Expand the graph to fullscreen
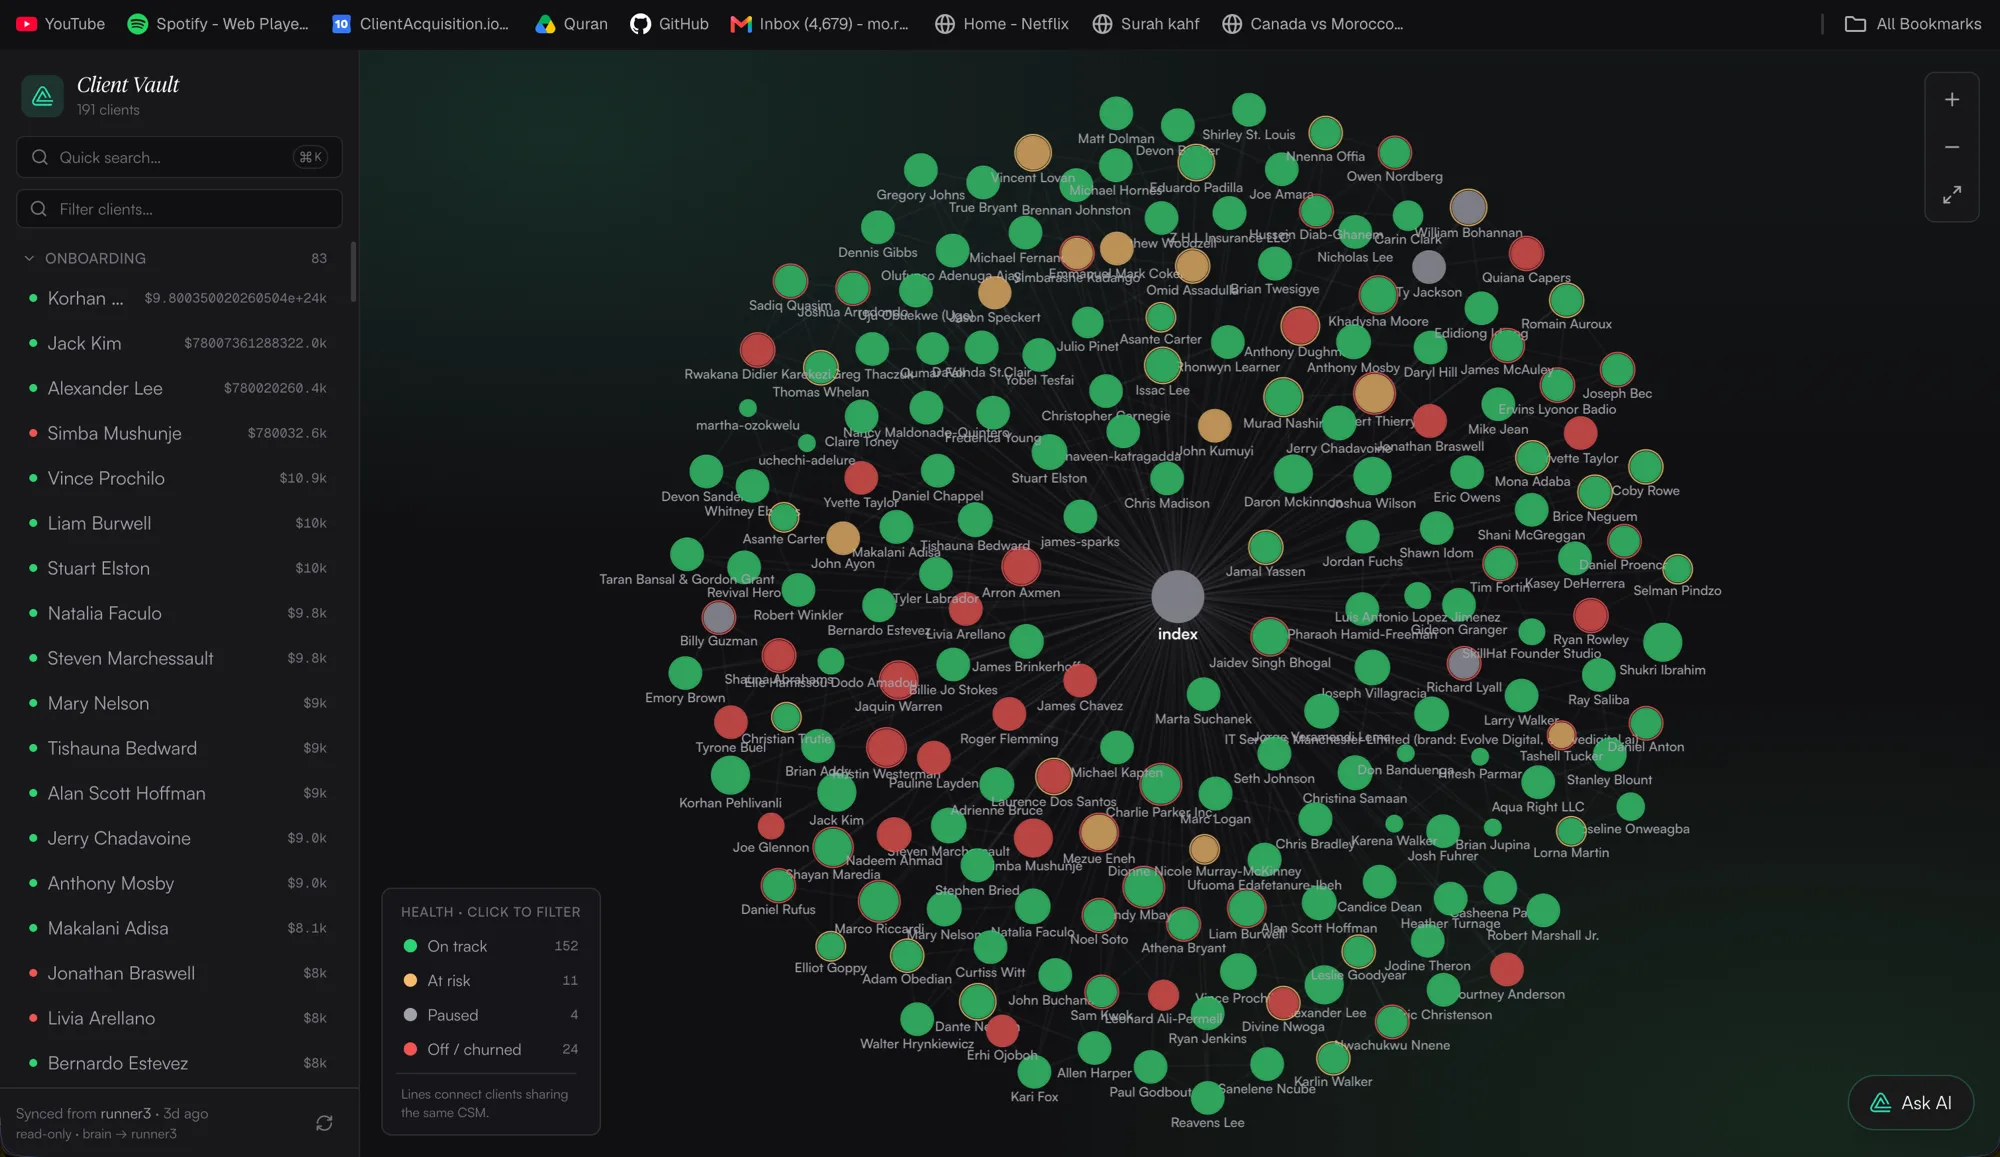Image resolution: width=2000 pixels, height=1157 pixels. [x=1951, y=194]
